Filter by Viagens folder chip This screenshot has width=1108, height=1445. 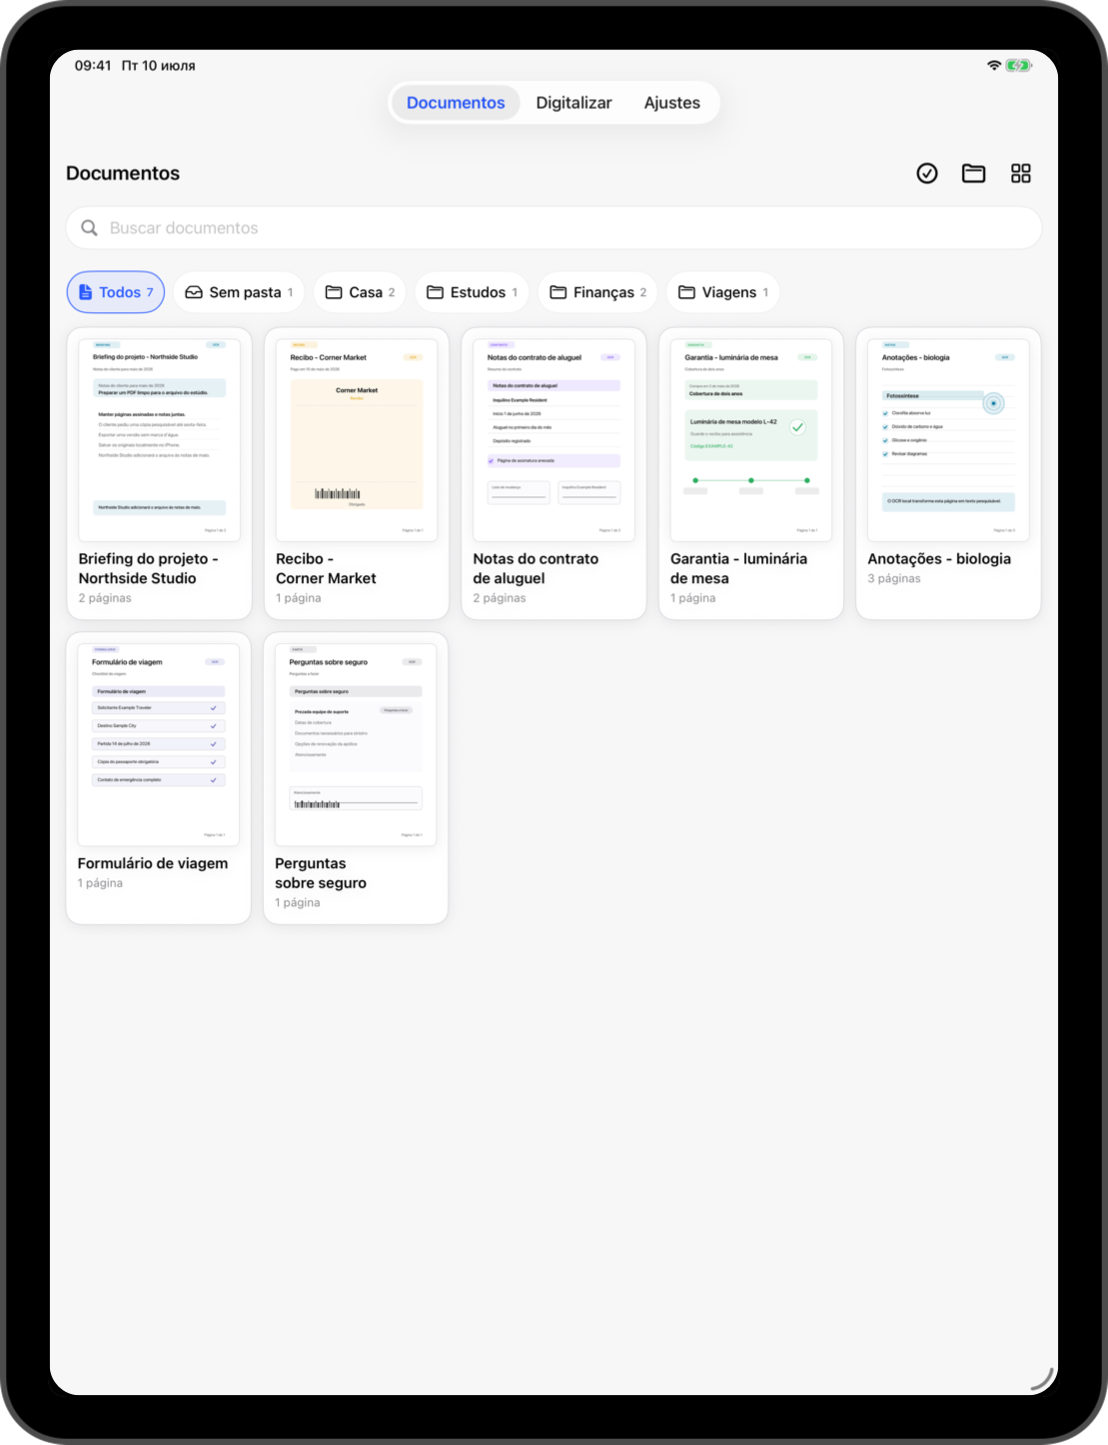723,292
